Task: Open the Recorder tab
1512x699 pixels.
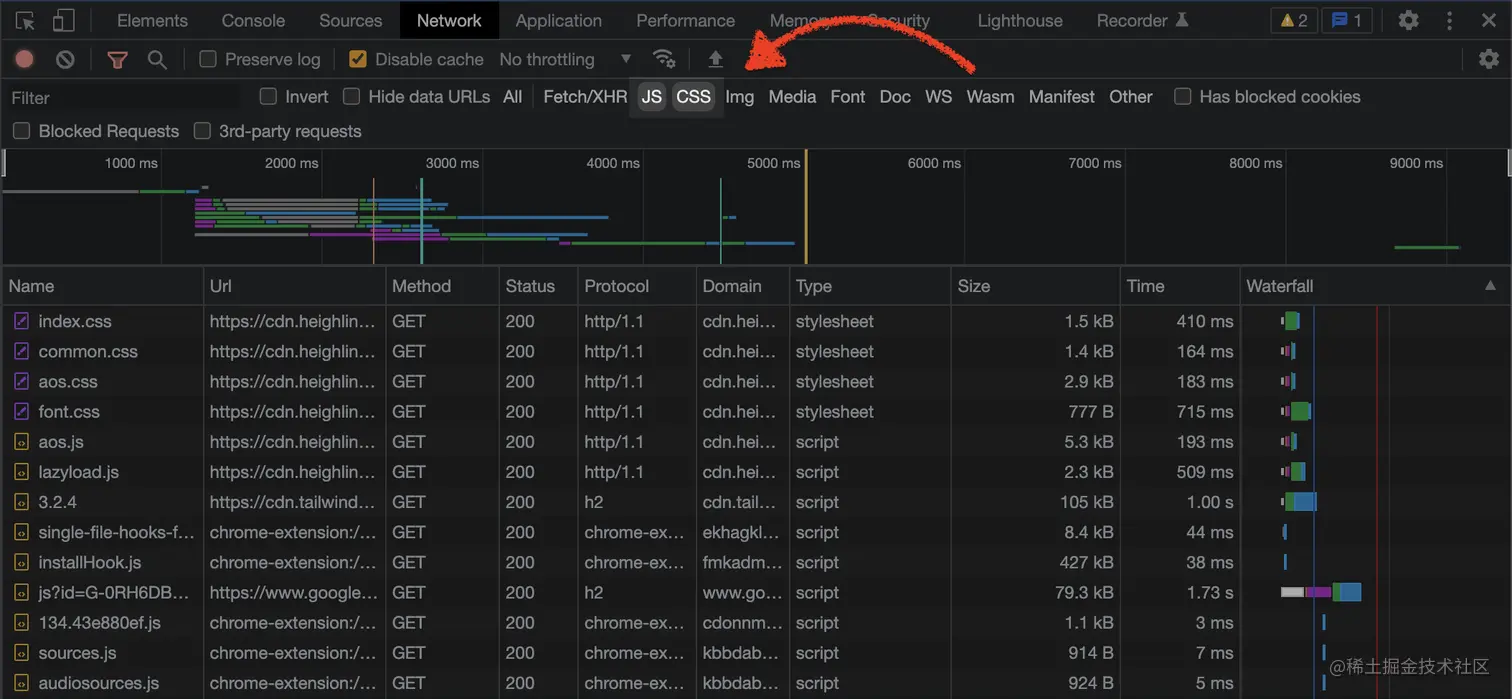Action: (1142, 20)
